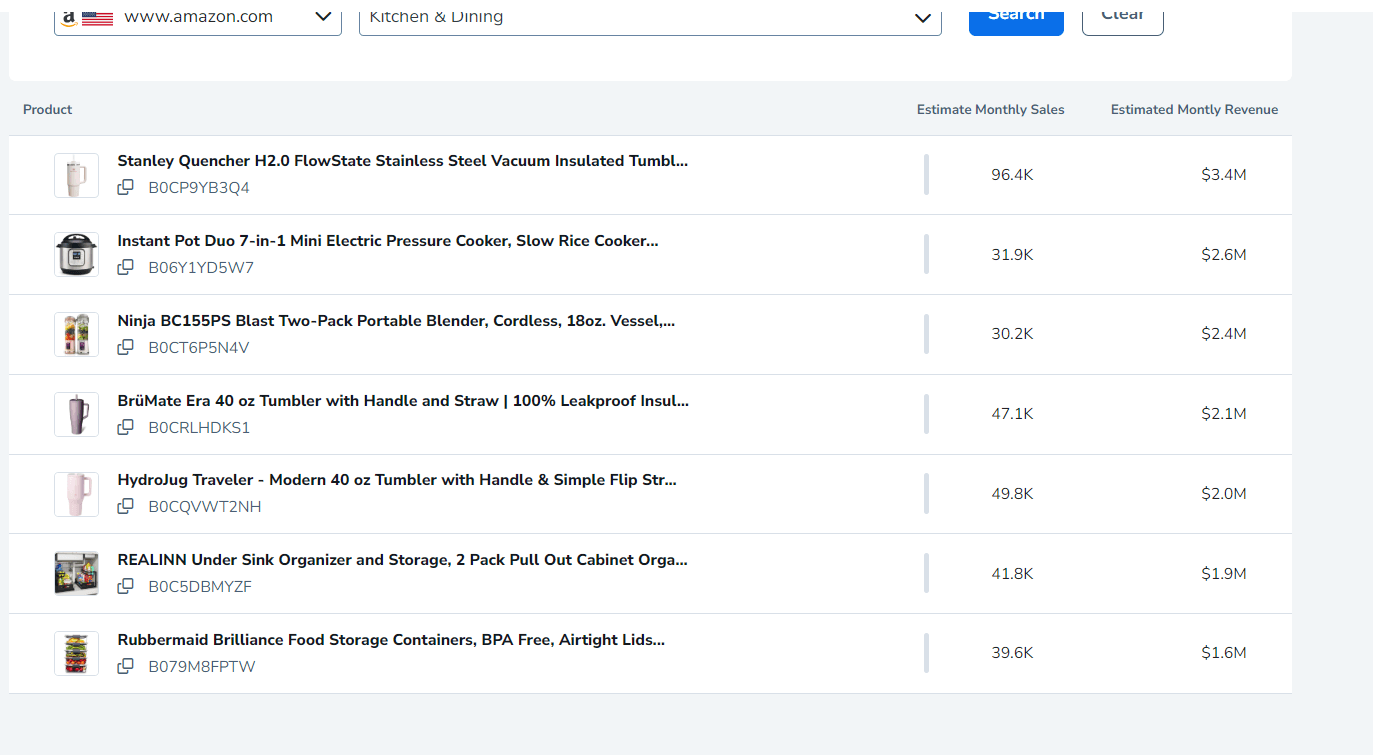Copy ASIN B06Y1YD5W7 with copy icon

(126, 267)
